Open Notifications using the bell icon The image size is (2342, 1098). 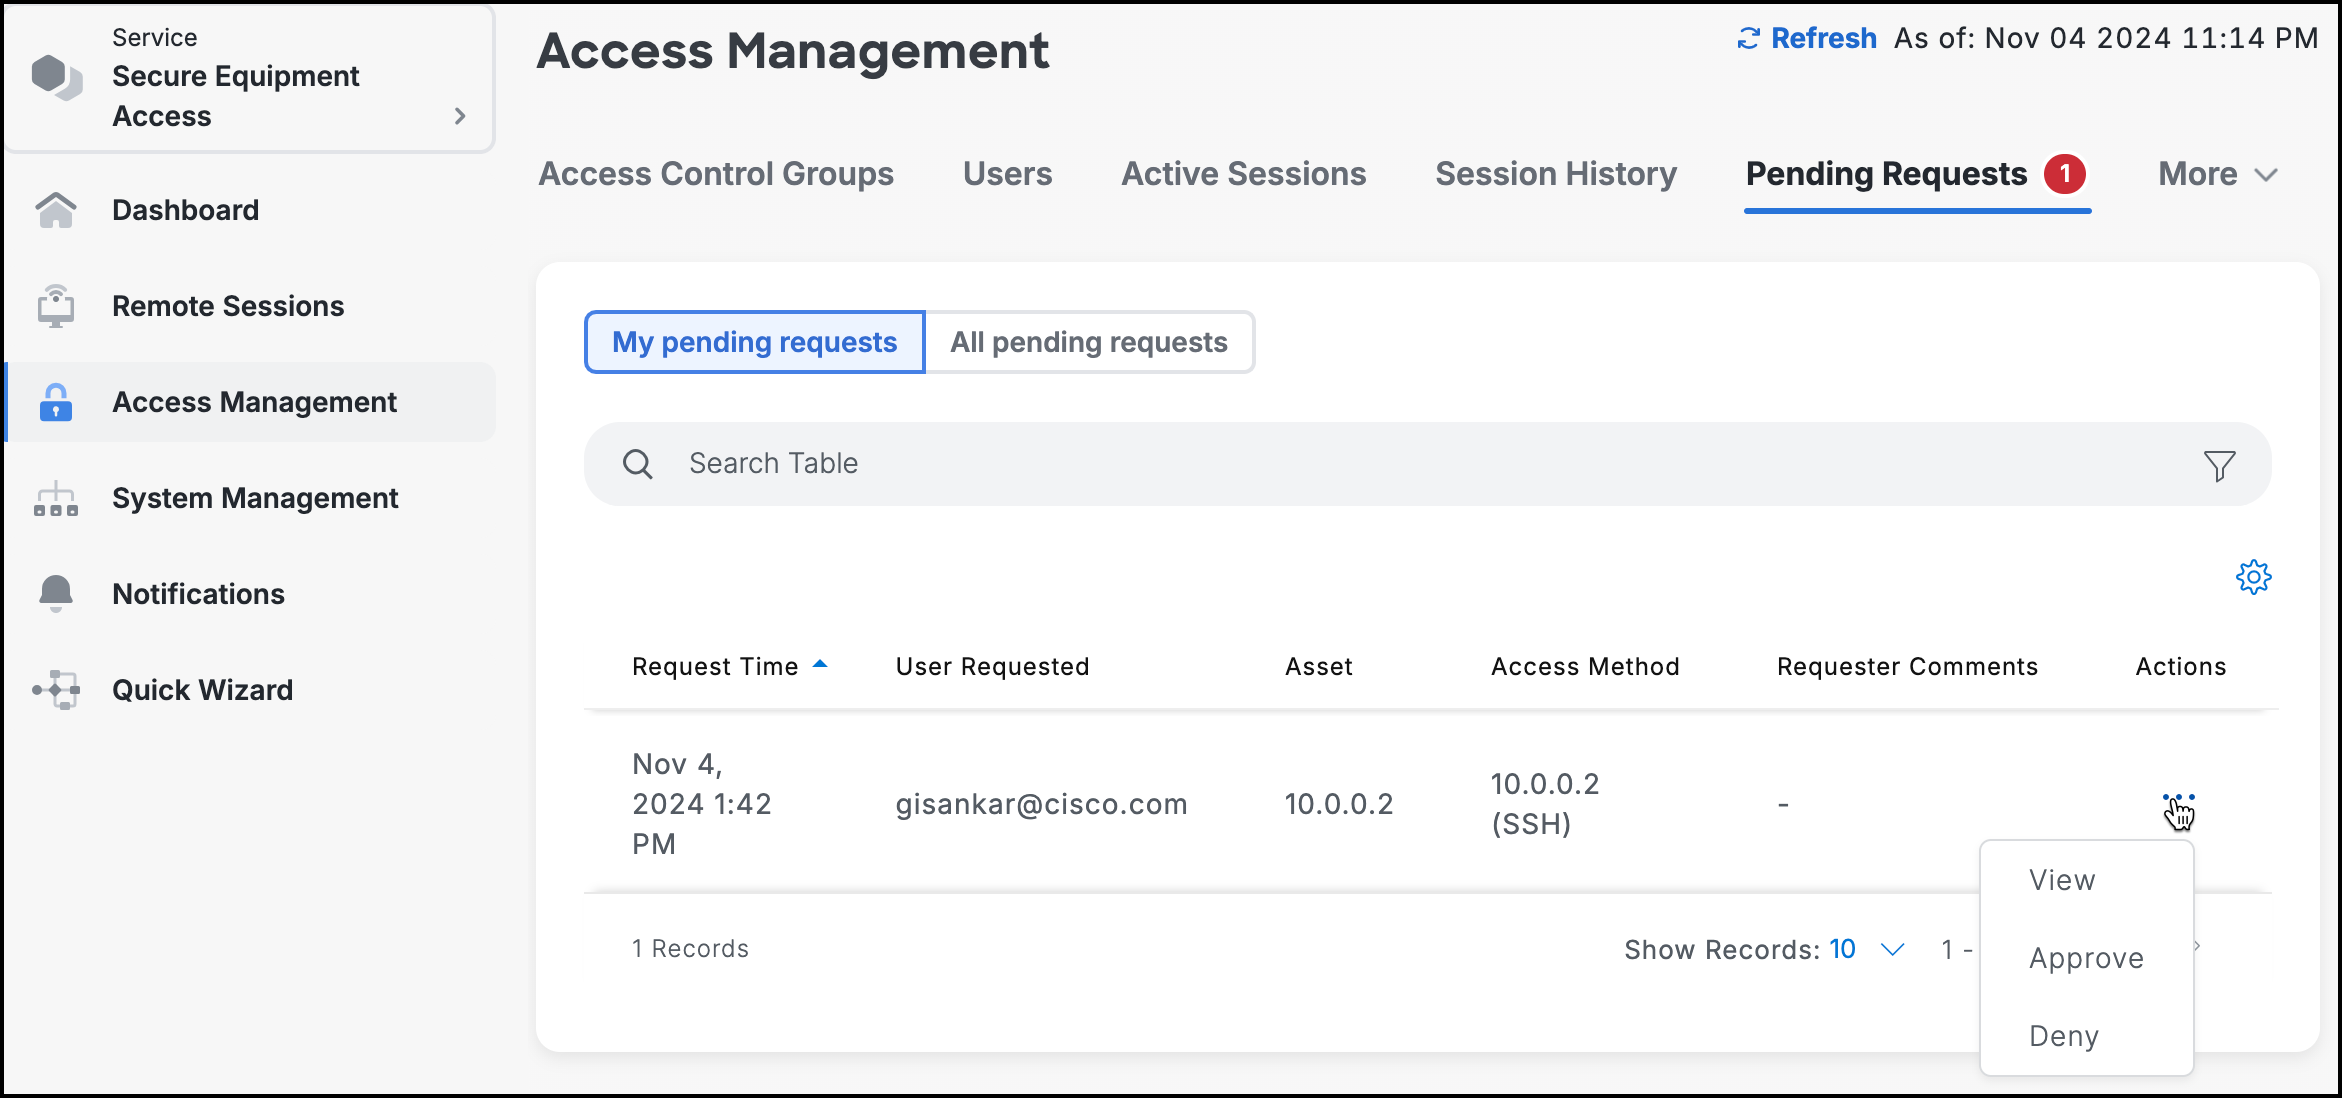[x=56, y=593]
